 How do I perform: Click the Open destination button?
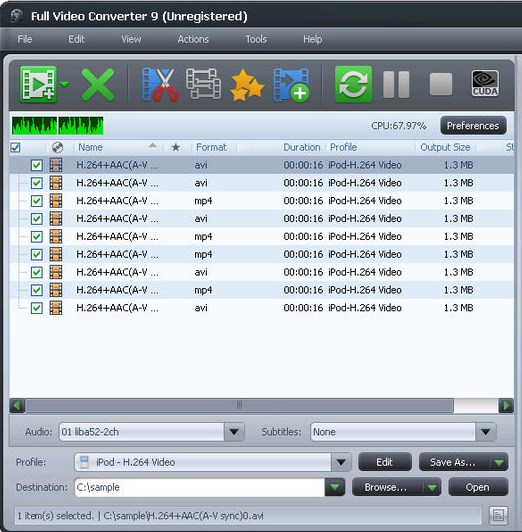(478, 487)
